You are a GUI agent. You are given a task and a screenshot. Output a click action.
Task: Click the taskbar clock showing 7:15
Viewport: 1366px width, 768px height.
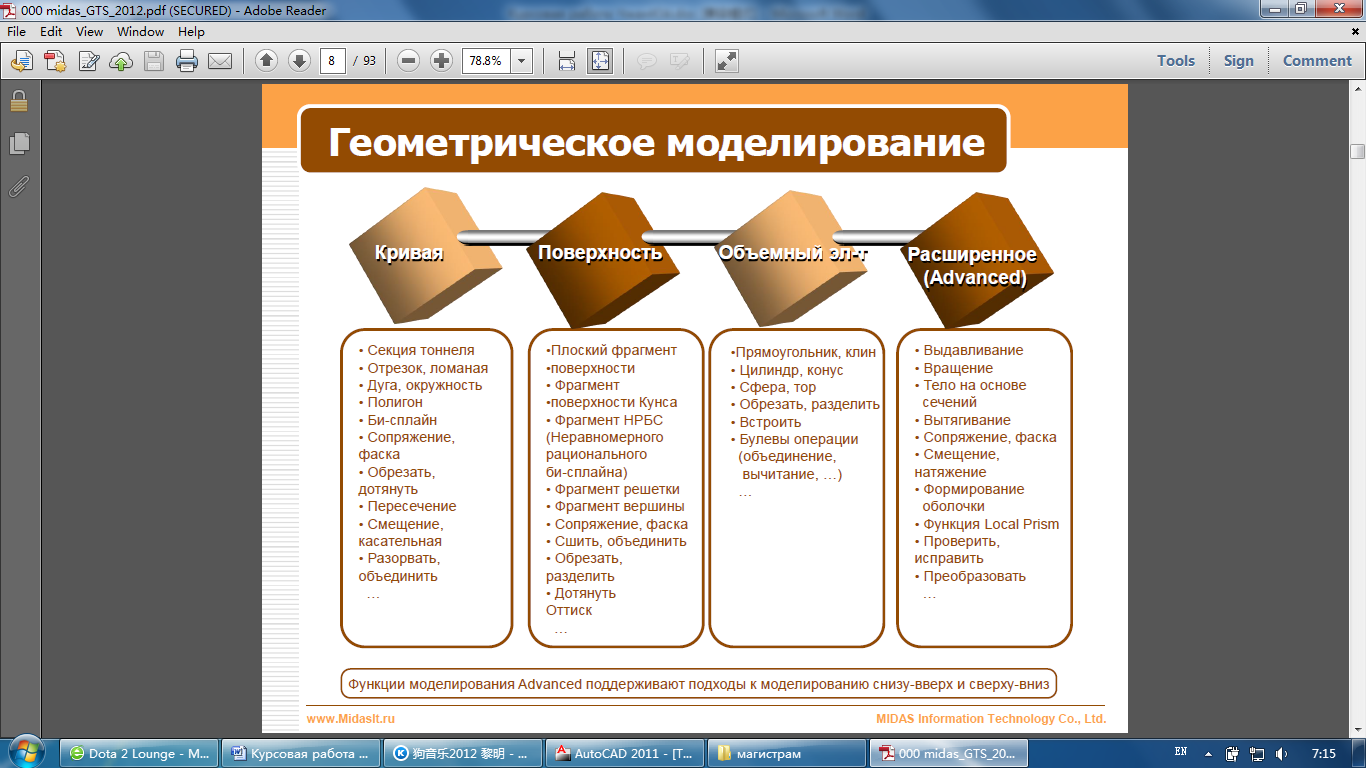1324,753
